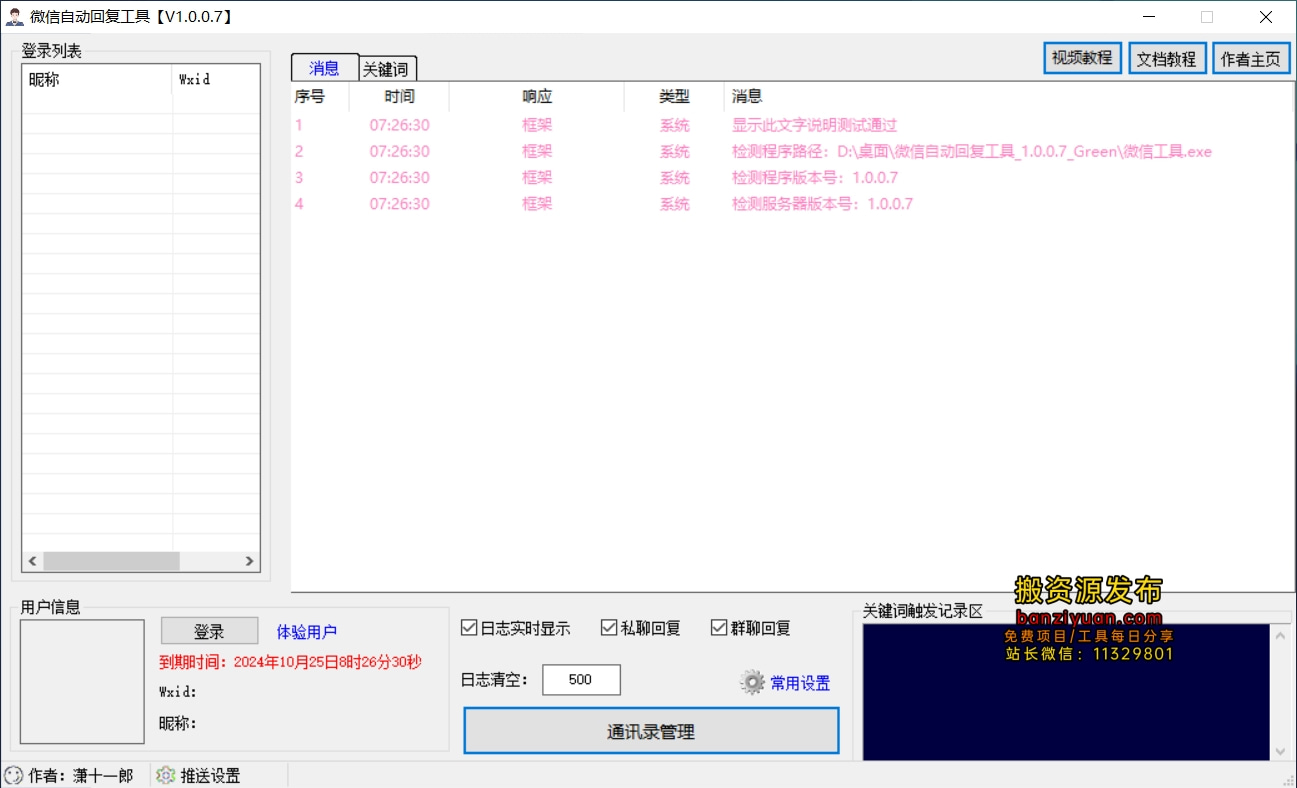The image size is (1297, 788).
Task: Visit 作者主页 via its button
Action: coord(1251,57)
